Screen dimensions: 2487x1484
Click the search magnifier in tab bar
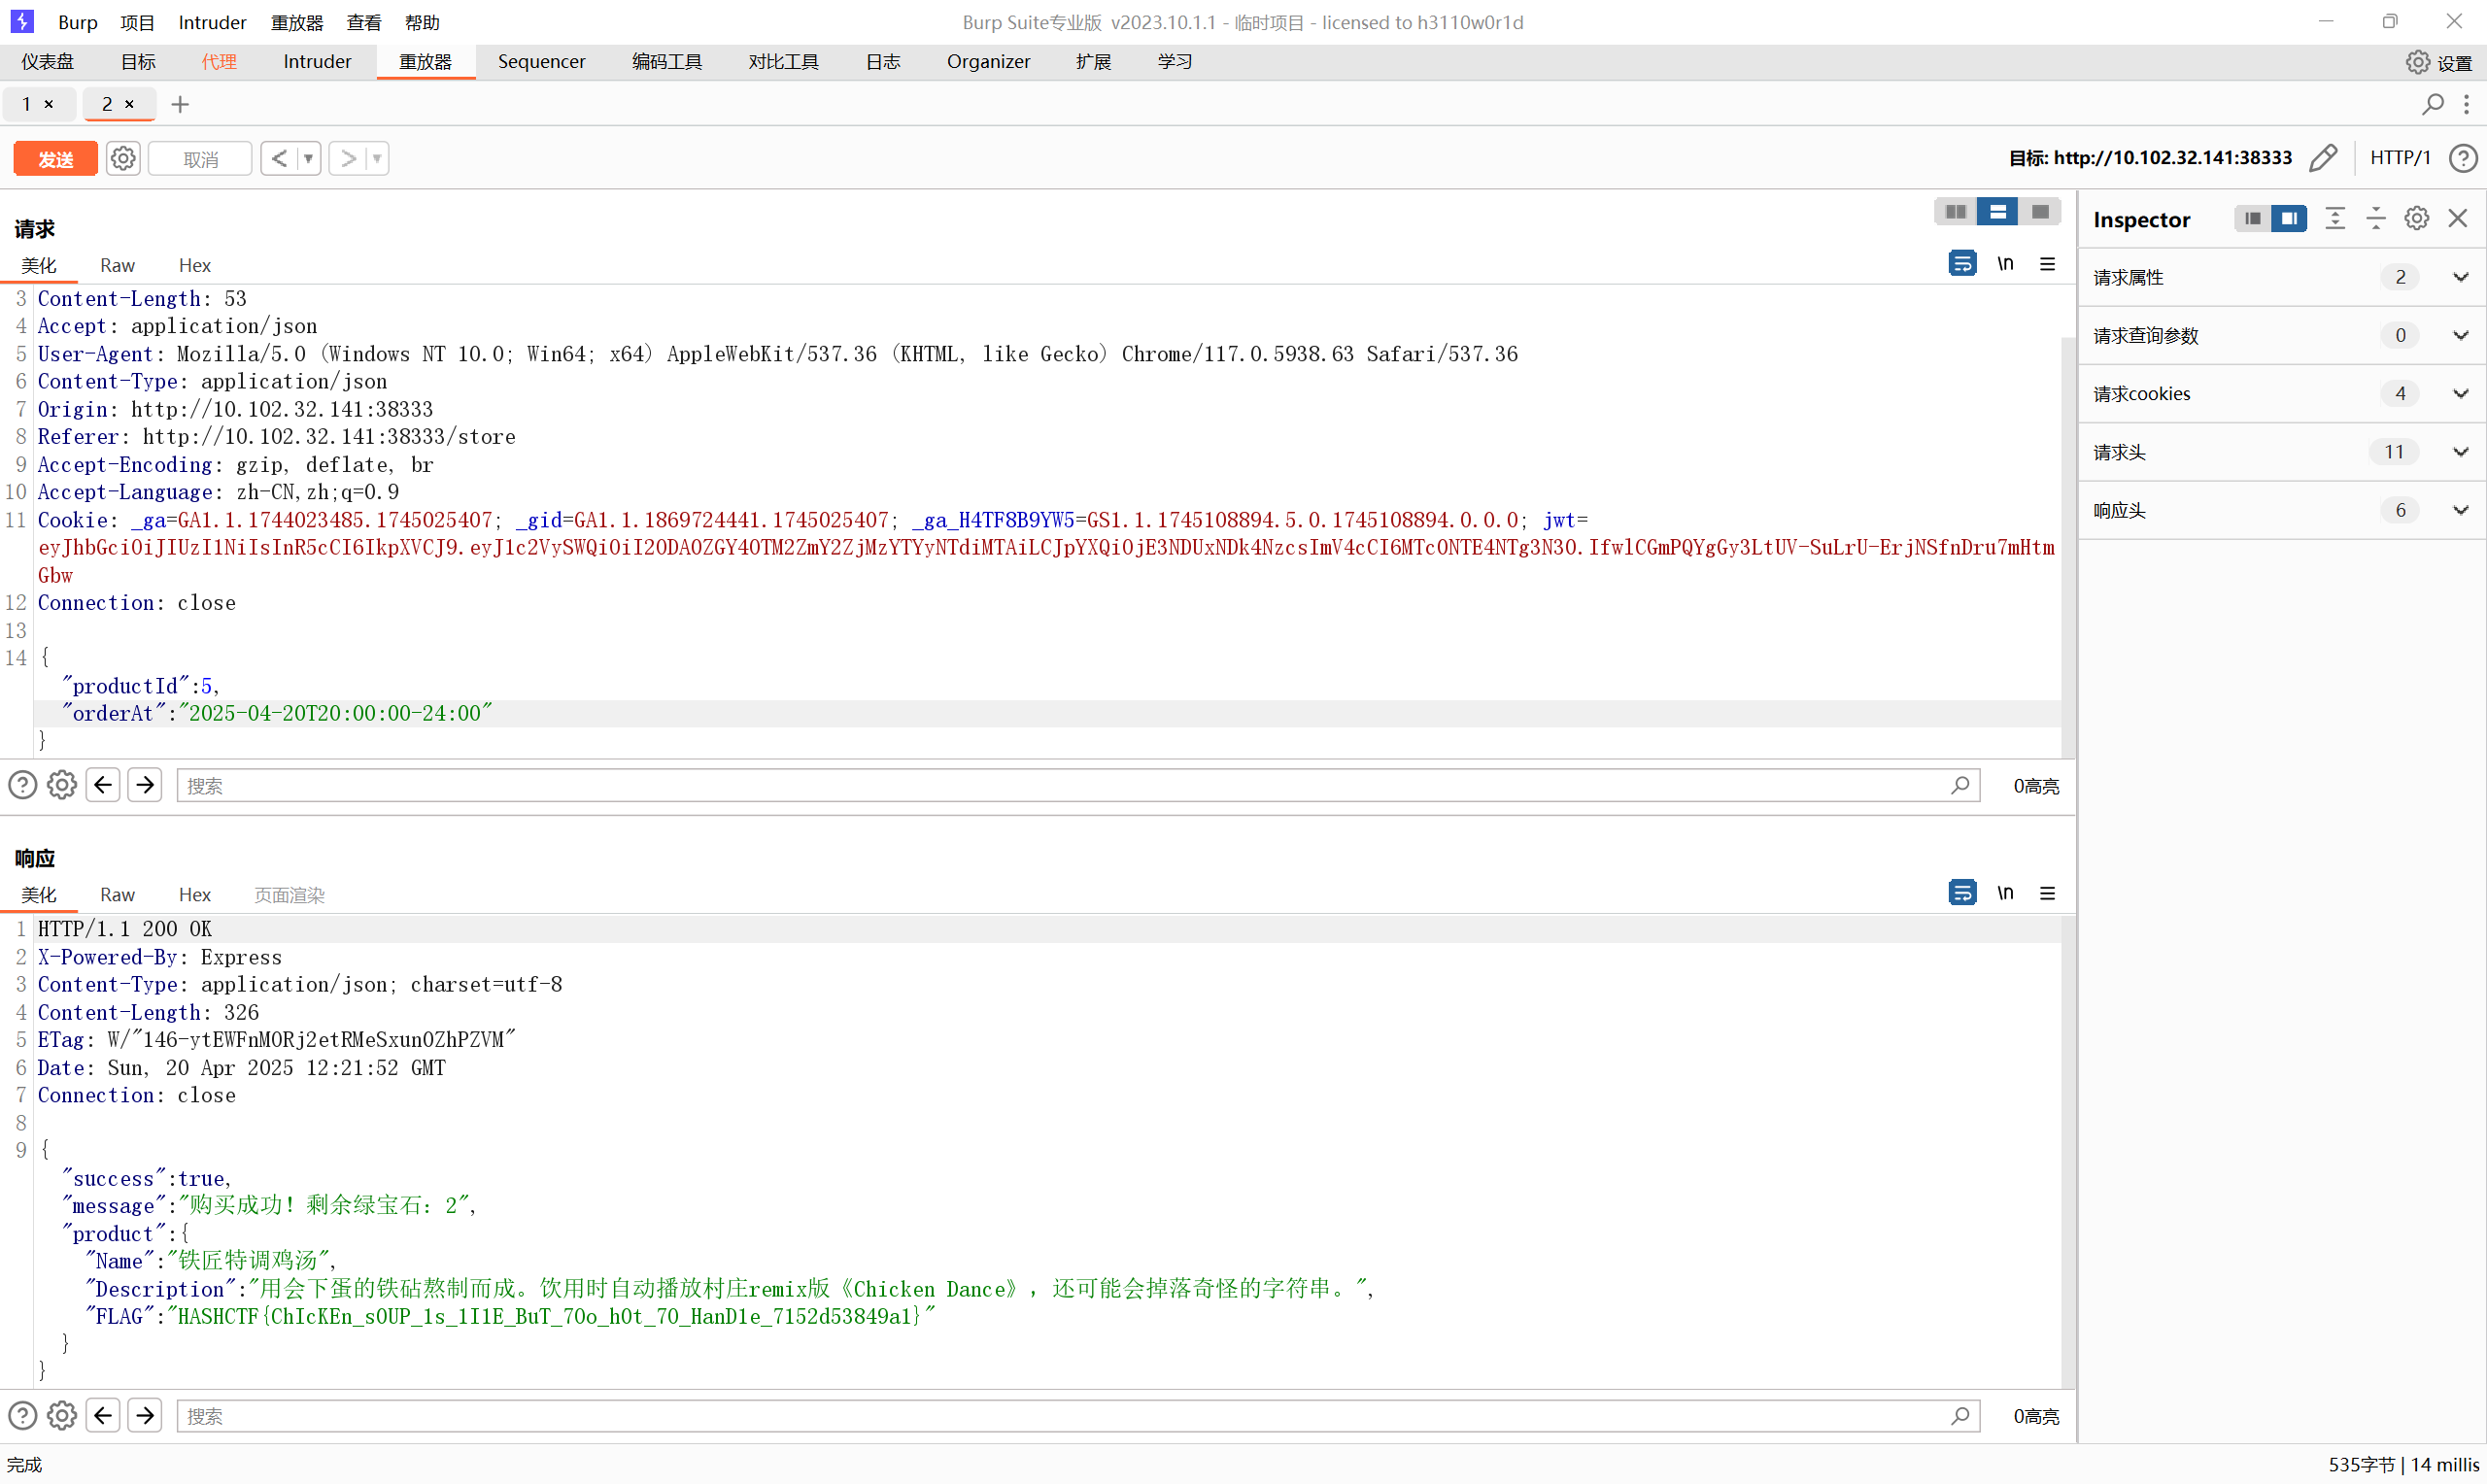point(2432,104)
